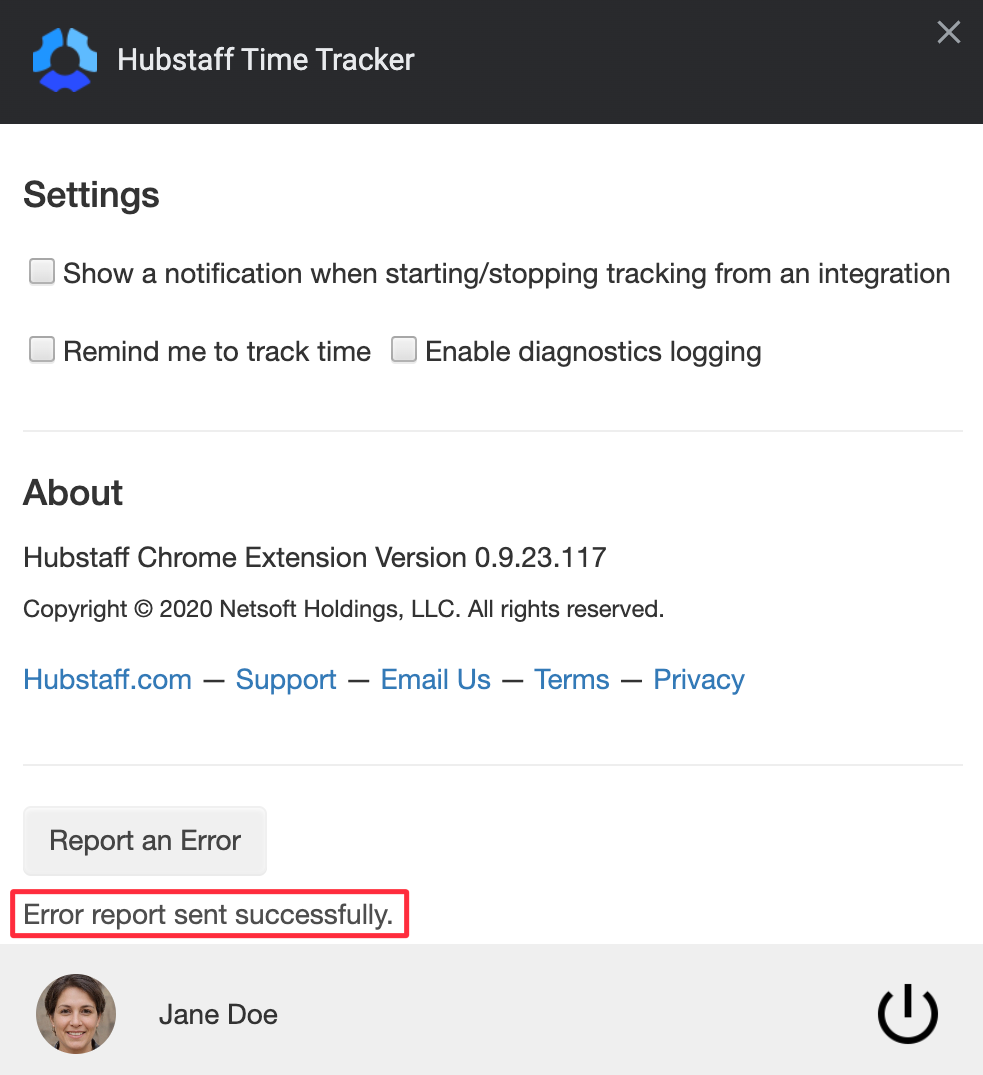Click the Hubstaff logo icon
This screenshot has height=1075, width=983.
[64, 60]
